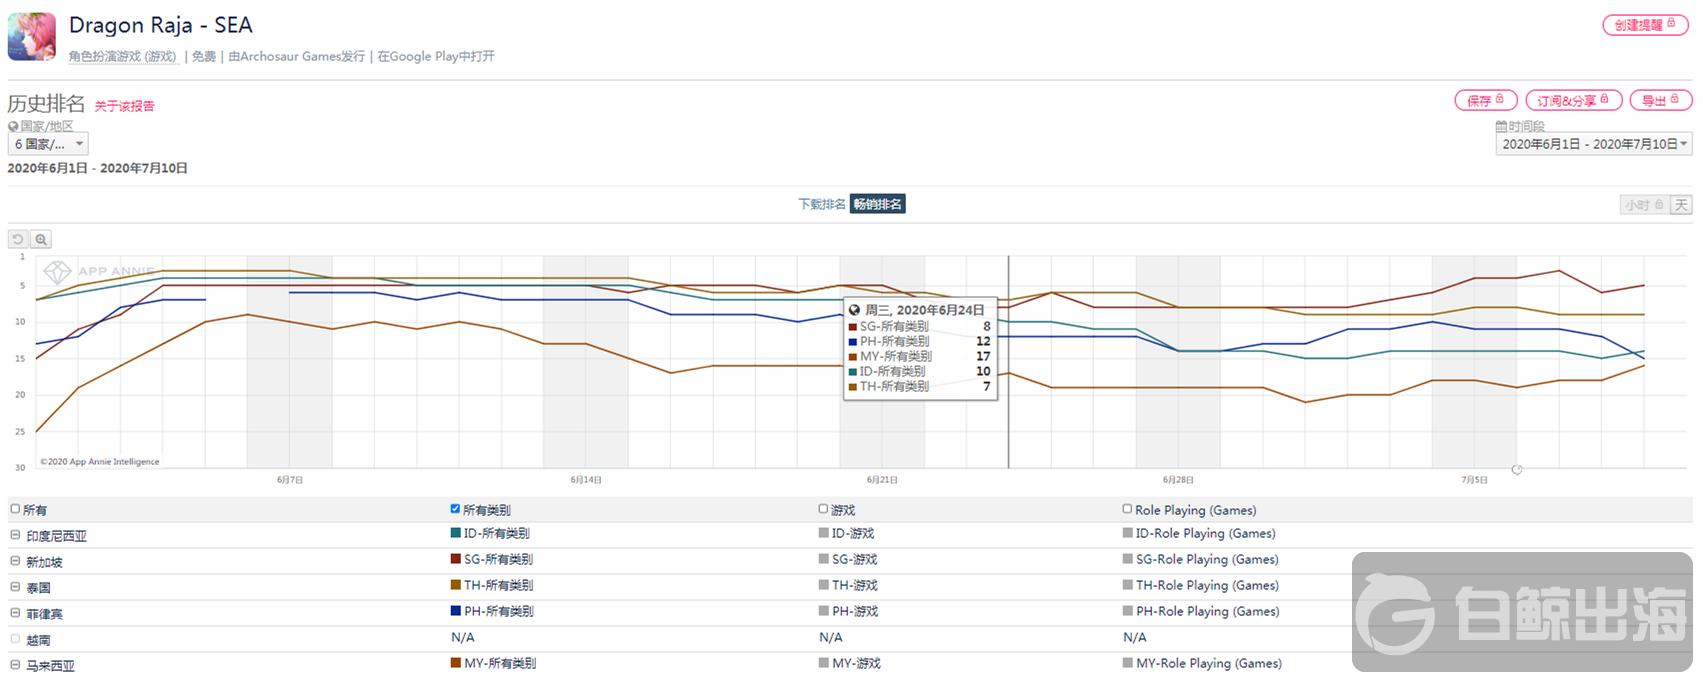This screenshot has height=682, width=1703.
Task: Collapse the 菲律宾 row
Action: (15, 613)
